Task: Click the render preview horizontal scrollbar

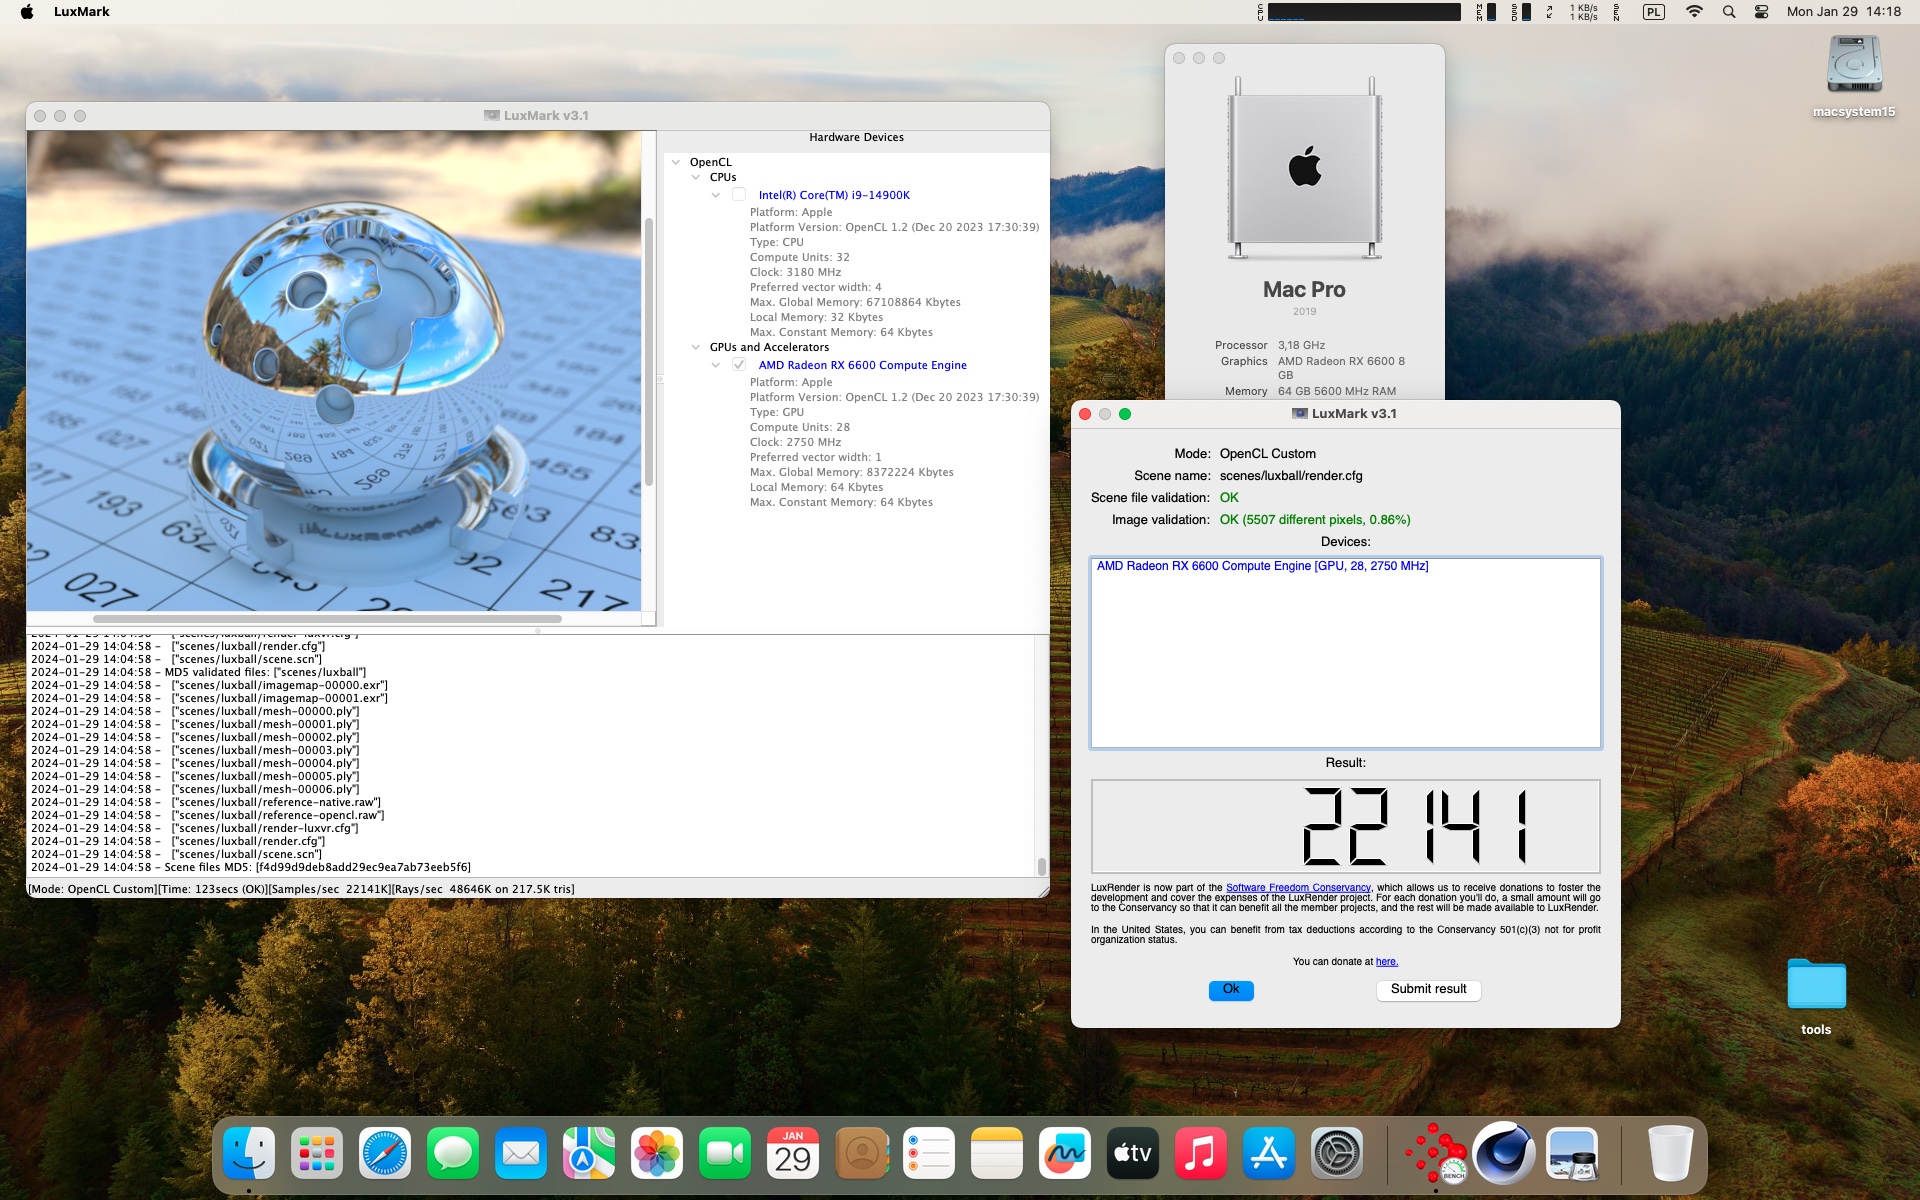Action: point(327,619)
